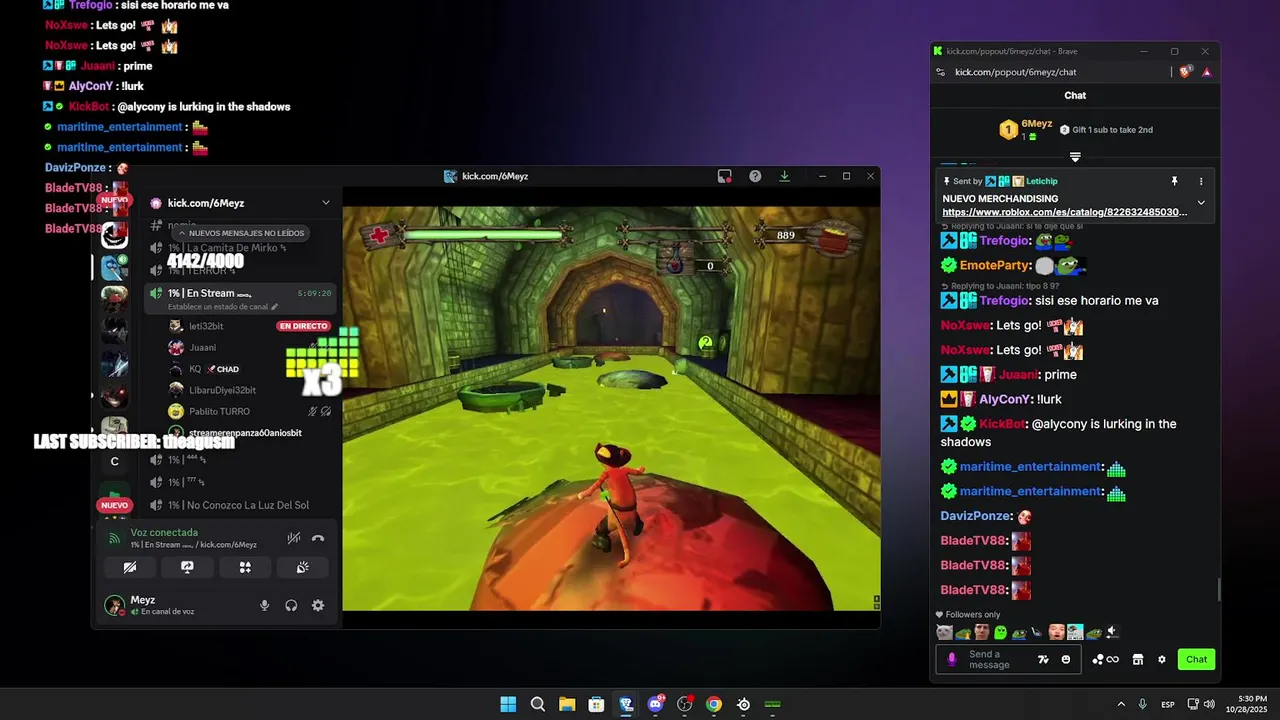
Task: Insert the white cat emote from quick emotes
Action: [944, 632]
